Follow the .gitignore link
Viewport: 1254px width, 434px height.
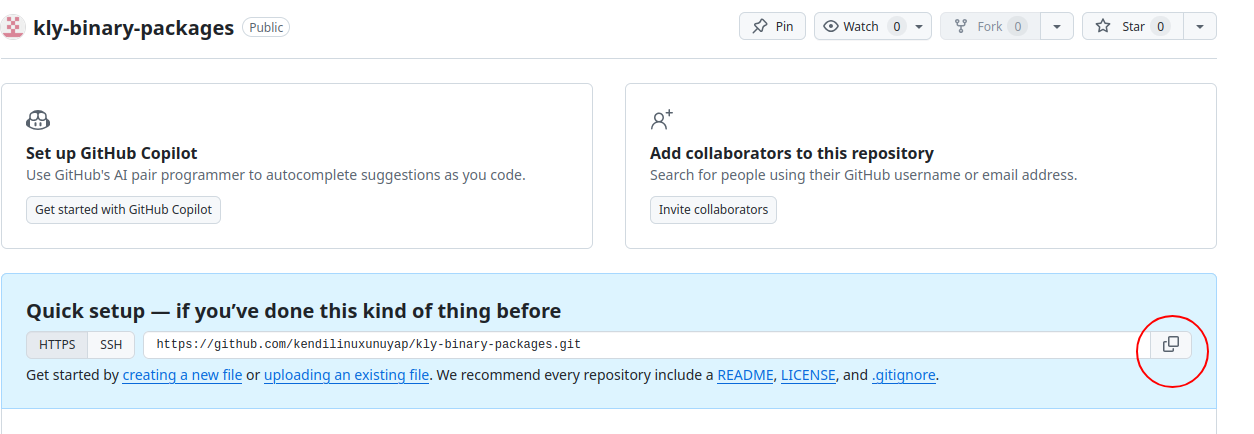904,376
